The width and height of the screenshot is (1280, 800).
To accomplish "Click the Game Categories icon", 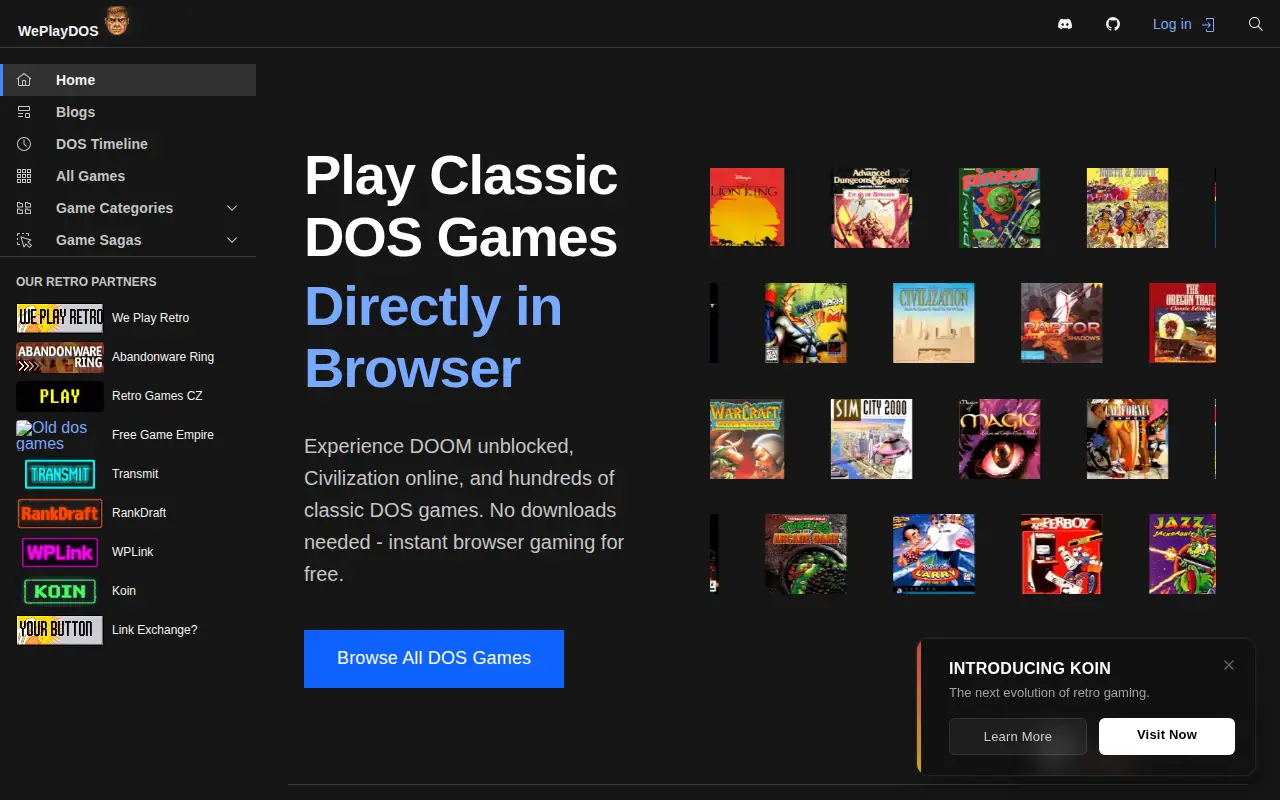I will pos(24,208).
